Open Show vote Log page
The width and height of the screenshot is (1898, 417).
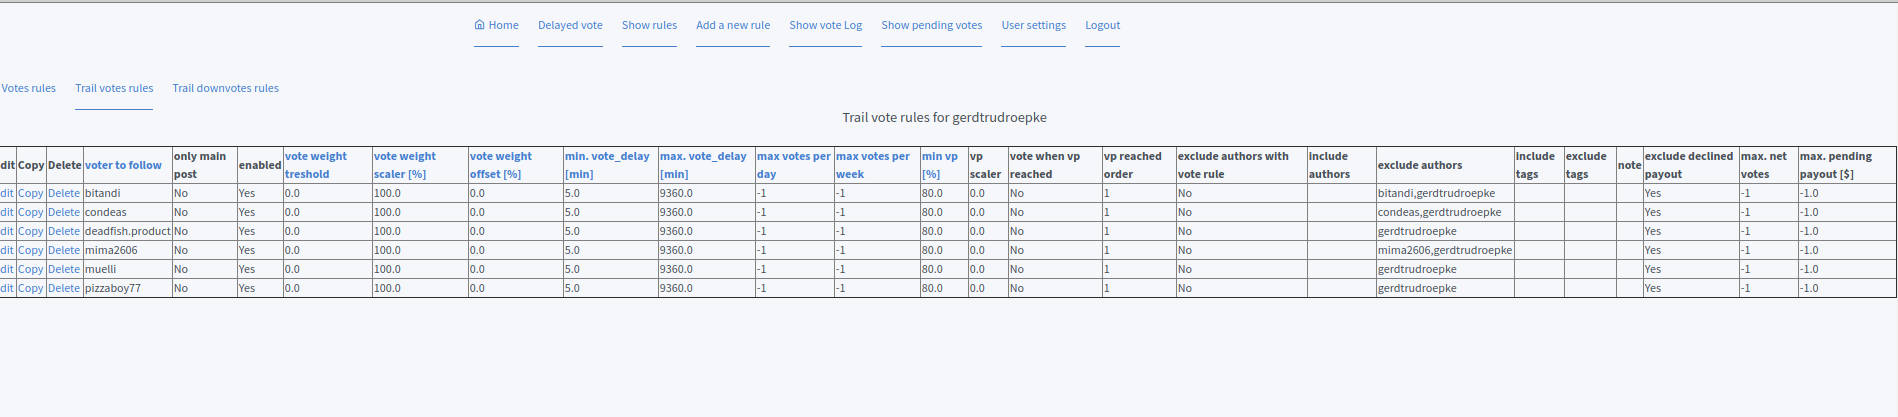(825, 25)
